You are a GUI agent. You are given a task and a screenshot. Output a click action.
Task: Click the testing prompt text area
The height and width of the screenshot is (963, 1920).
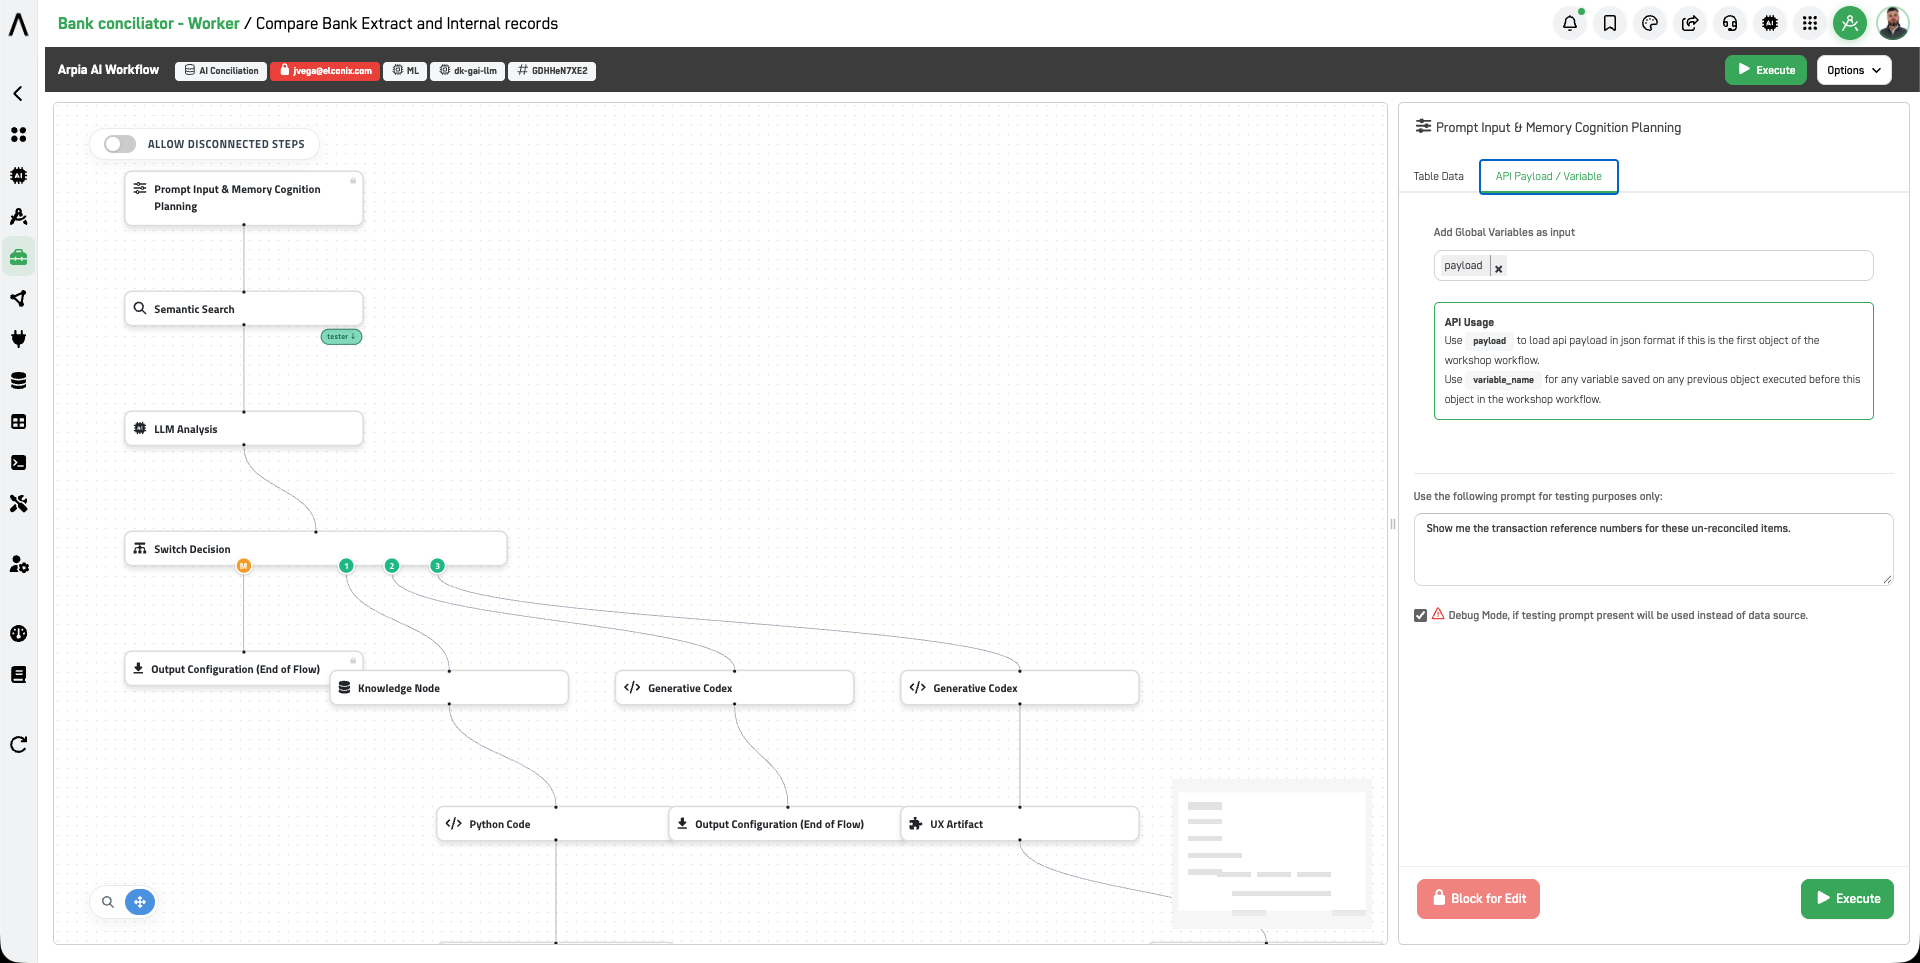(x=1653, y=549)
